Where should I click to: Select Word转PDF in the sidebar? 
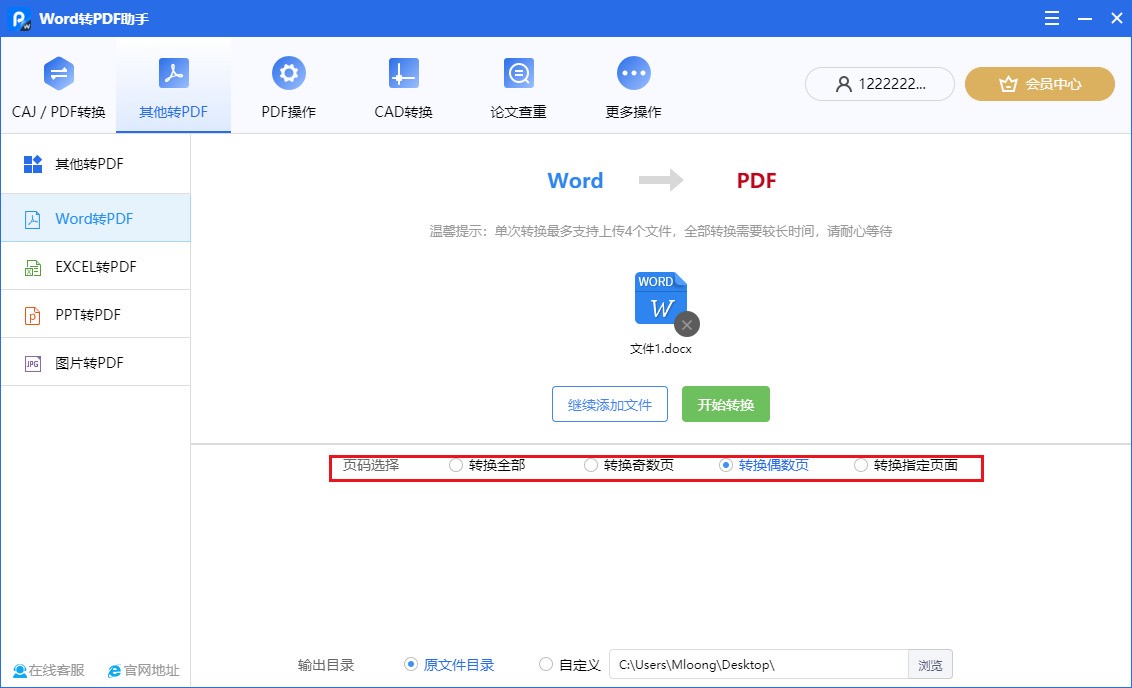coord(96,219)
